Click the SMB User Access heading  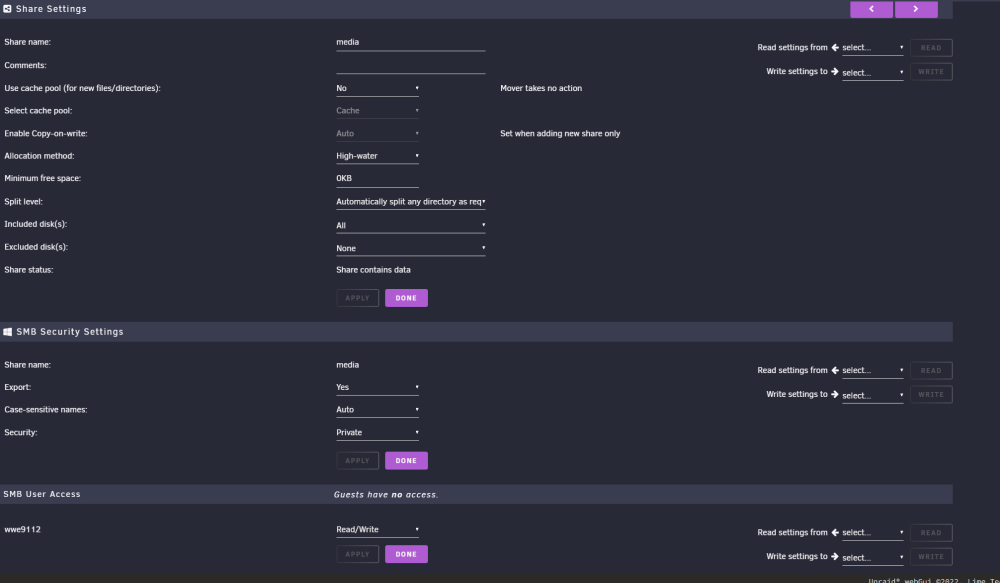pyautogui.click(x=42, y=494)
